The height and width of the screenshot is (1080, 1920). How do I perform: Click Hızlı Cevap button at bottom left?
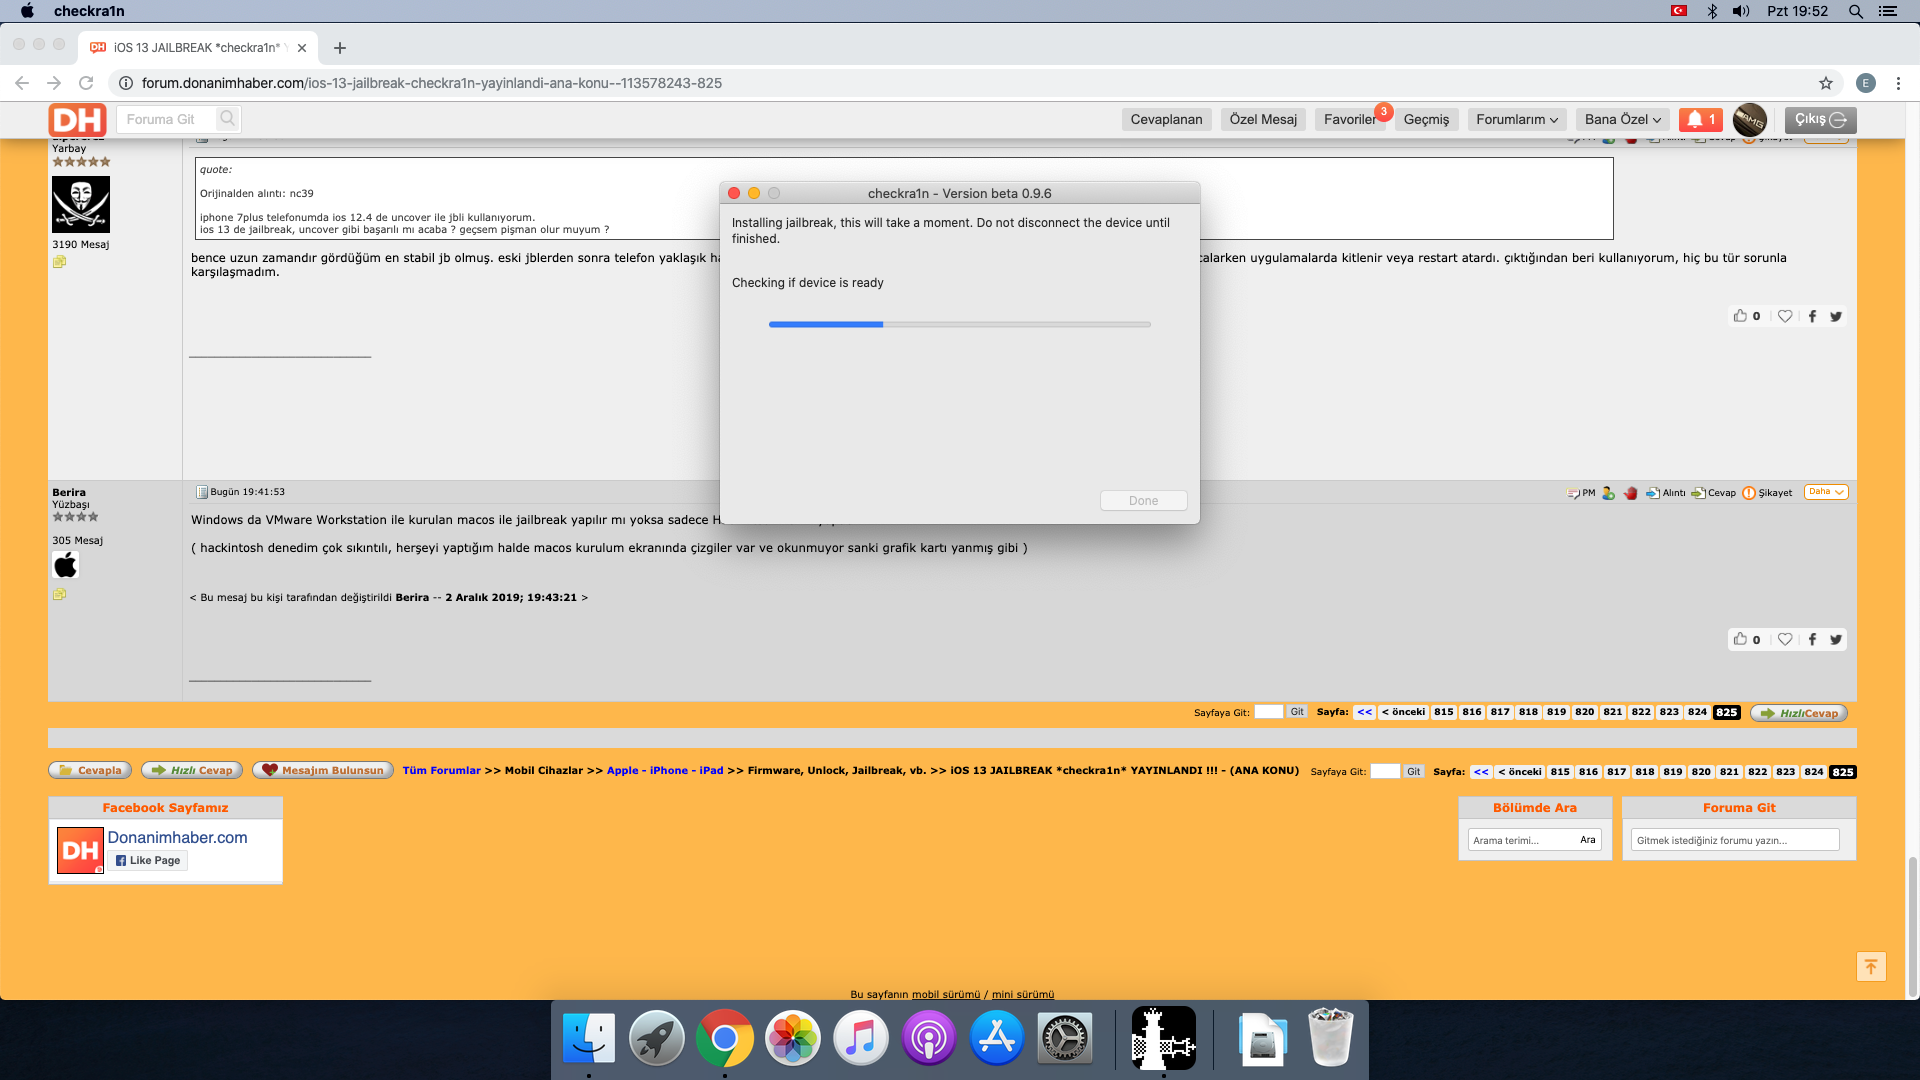pyautogui.click(x=192, y=770)
